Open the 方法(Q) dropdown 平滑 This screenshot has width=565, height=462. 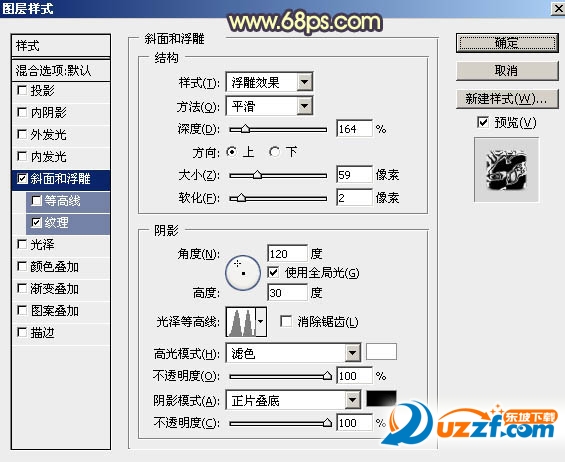(269, 106)
